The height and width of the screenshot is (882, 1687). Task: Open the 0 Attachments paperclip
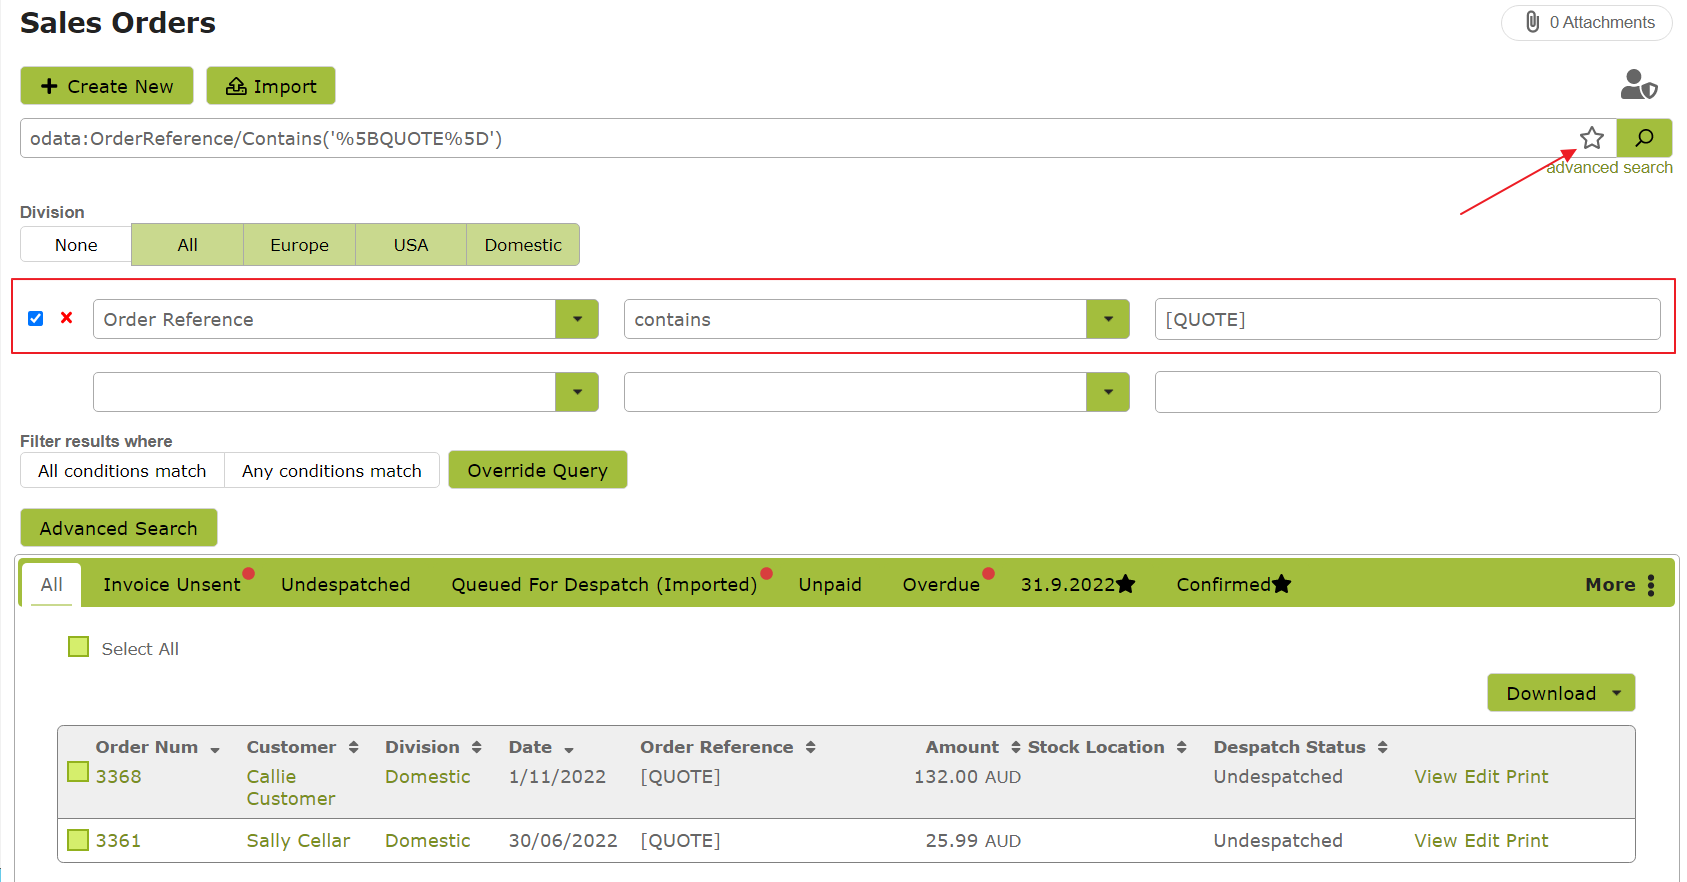pos(1587,22)
